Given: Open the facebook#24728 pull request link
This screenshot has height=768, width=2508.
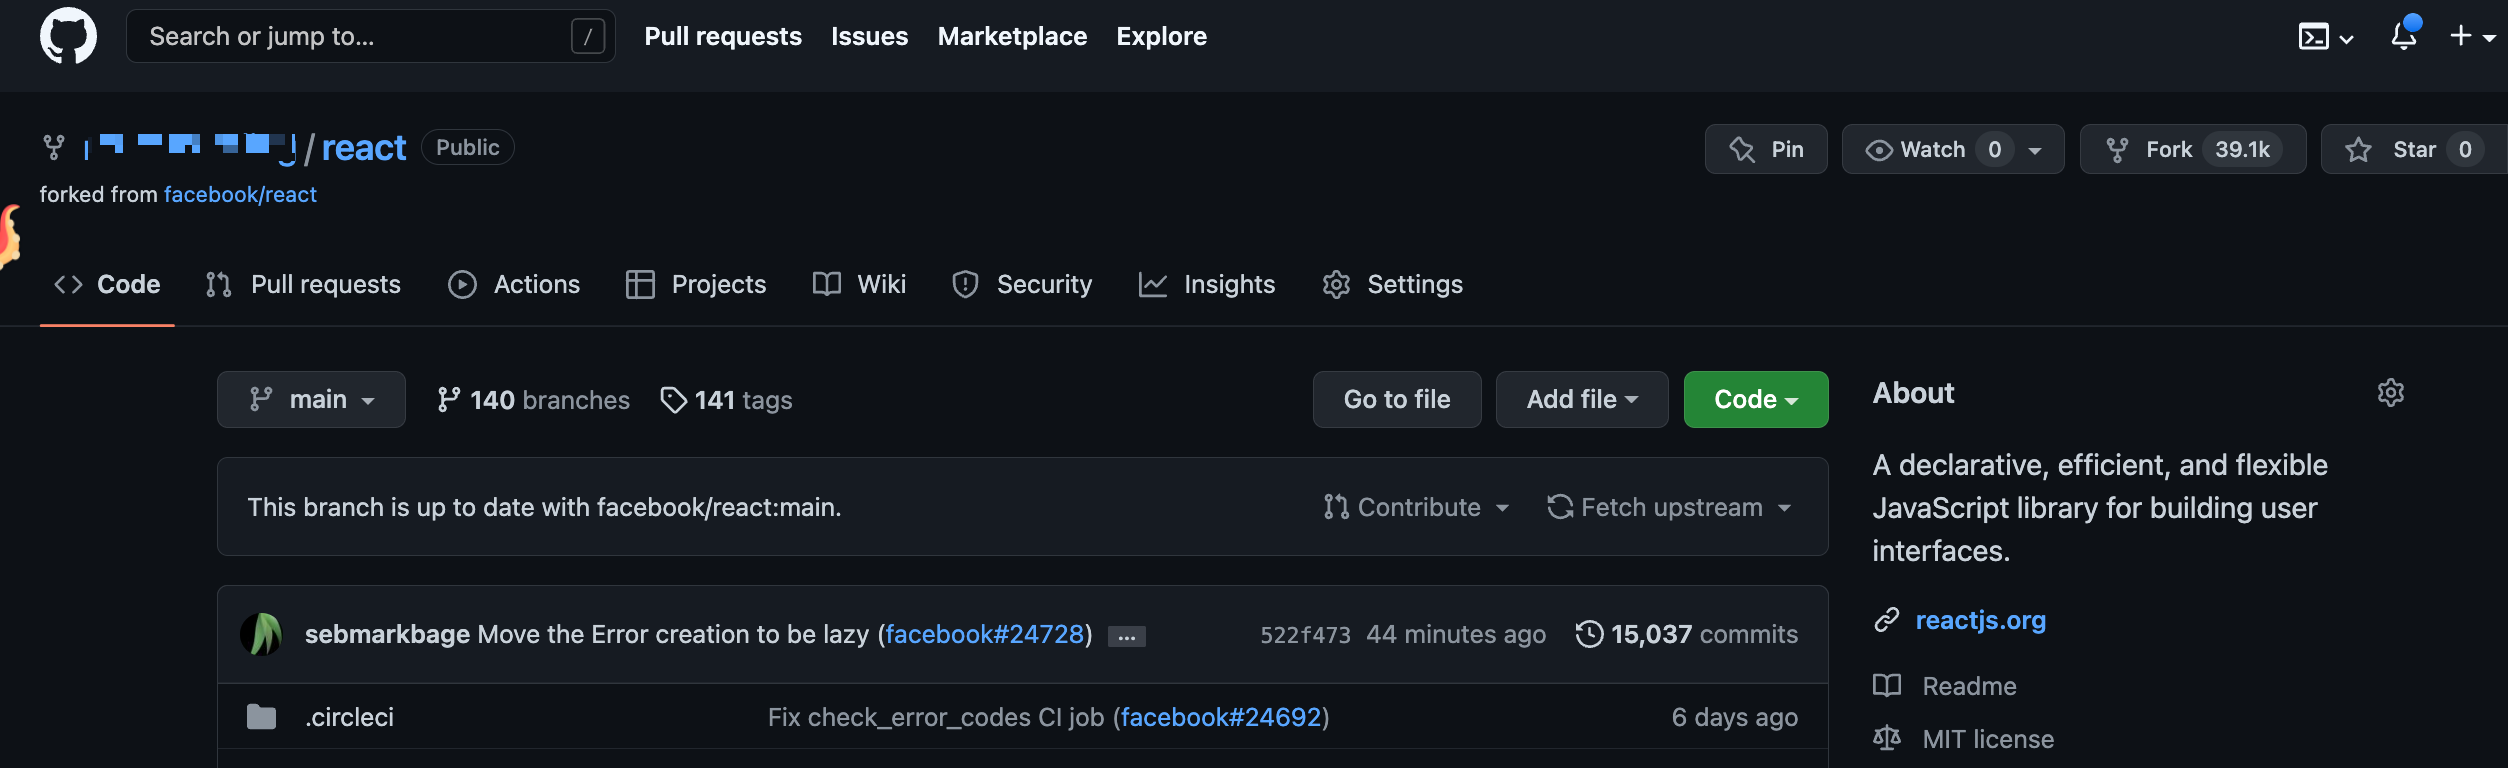Looking at the screenshot, I should [x=985, y=634].
